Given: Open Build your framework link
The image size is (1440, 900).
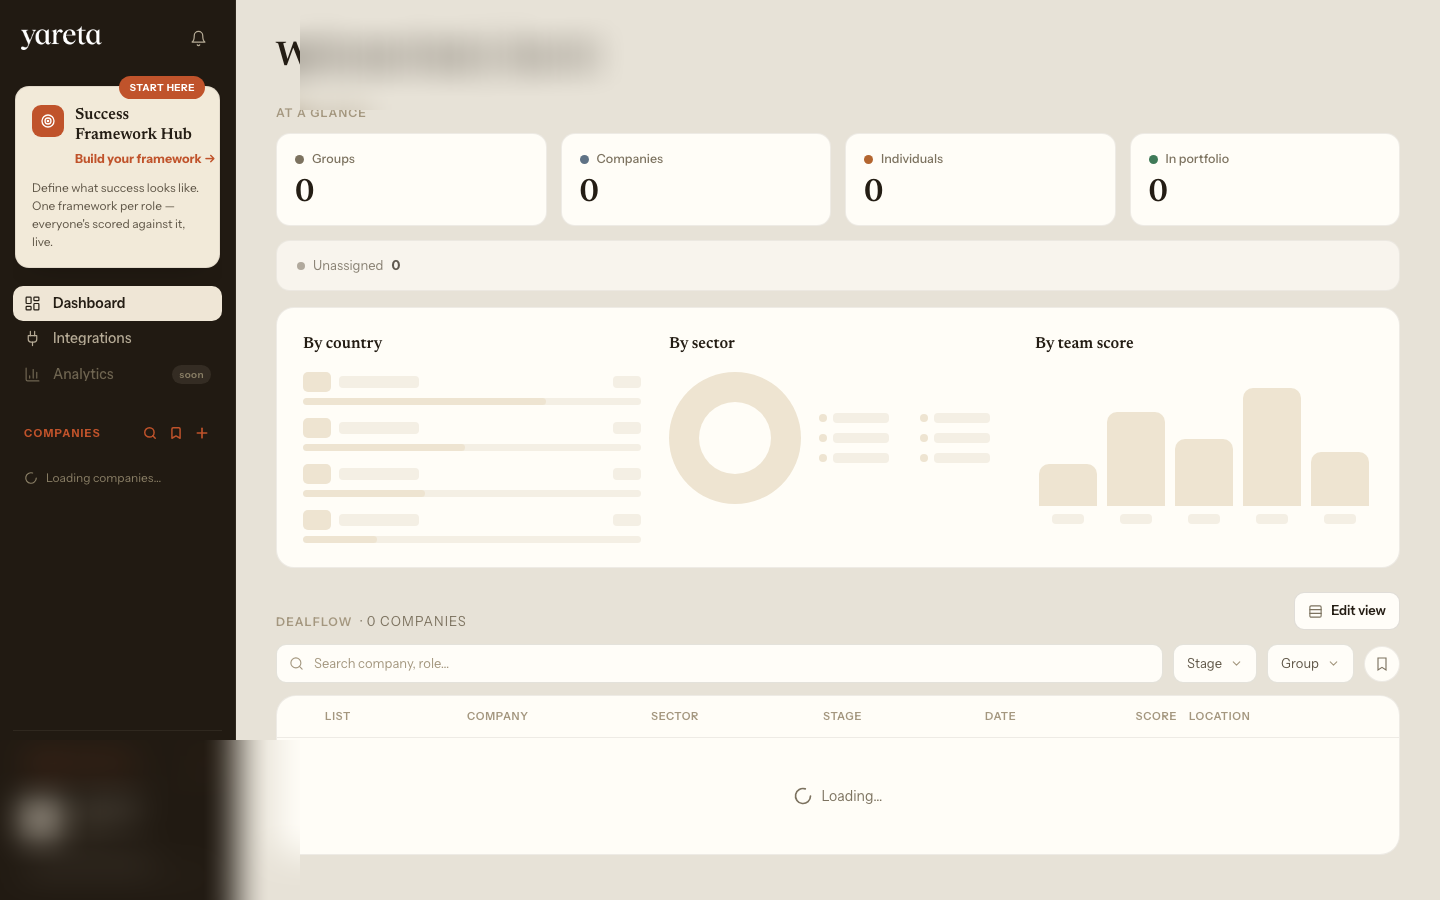Looking at the screenshot, I should pyautogui.click(x=145, y=159).
